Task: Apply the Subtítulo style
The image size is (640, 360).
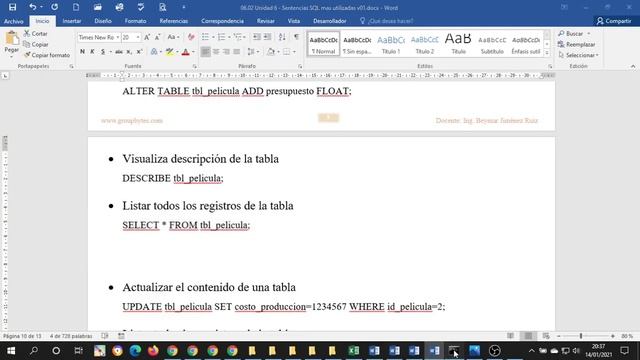Action: click(492, 44)
